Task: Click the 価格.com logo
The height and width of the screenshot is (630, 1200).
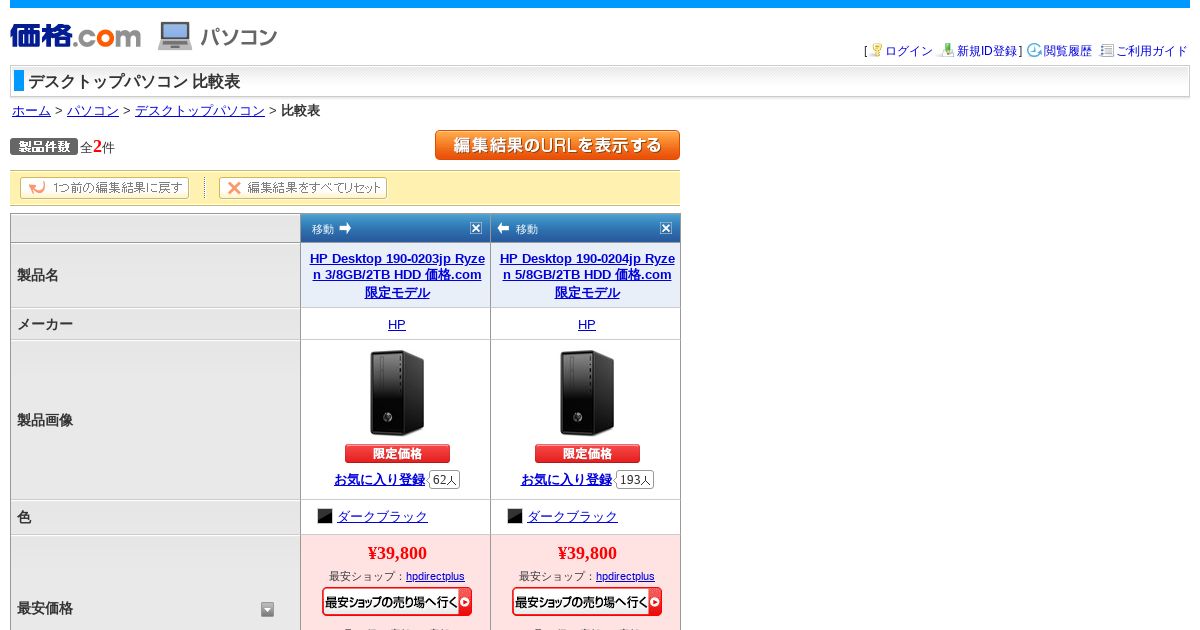Action: pyautogui.click(x=76, y=36)
